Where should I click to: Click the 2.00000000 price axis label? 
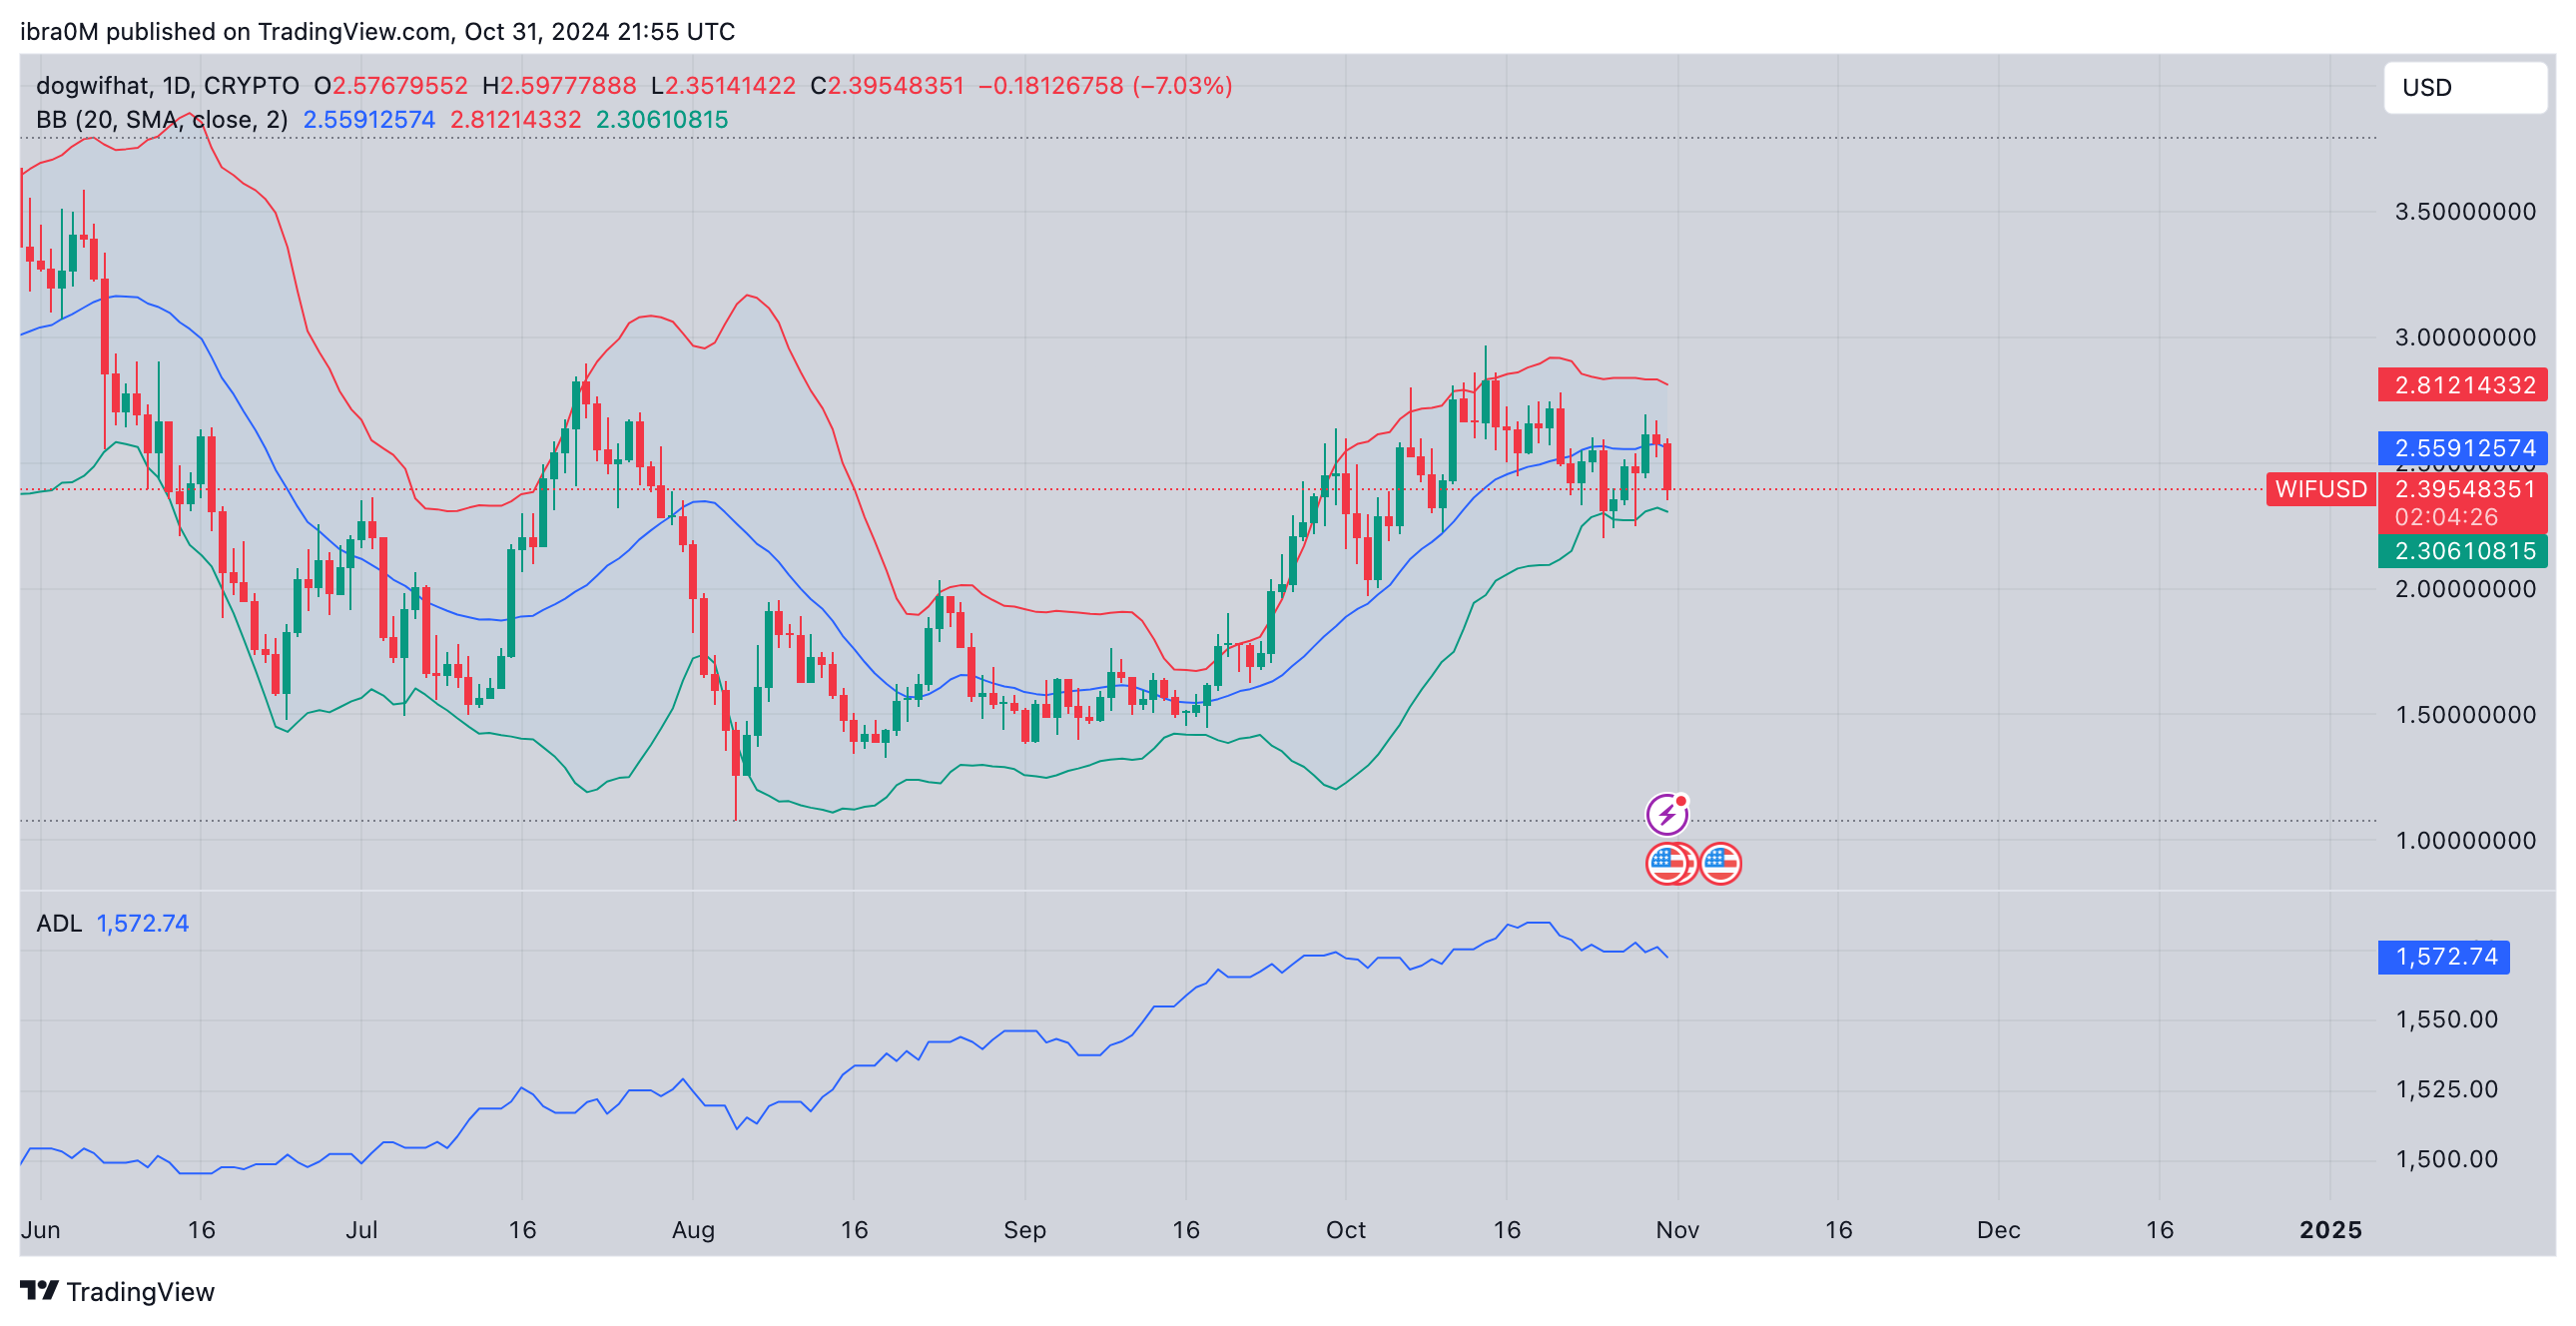(x=2465, y=589)
